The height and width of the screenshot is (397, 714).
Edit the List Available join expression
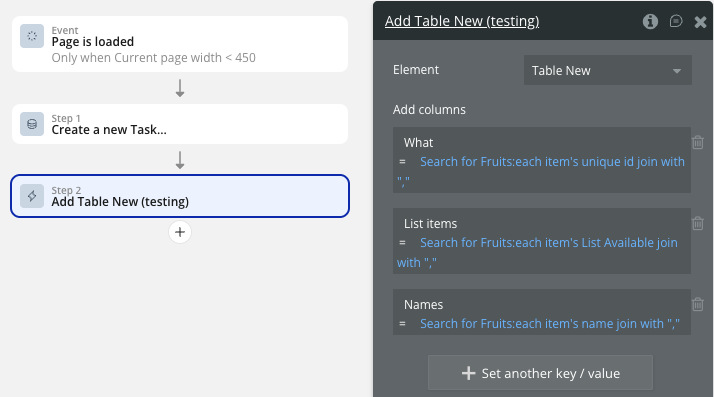[537, 252]
